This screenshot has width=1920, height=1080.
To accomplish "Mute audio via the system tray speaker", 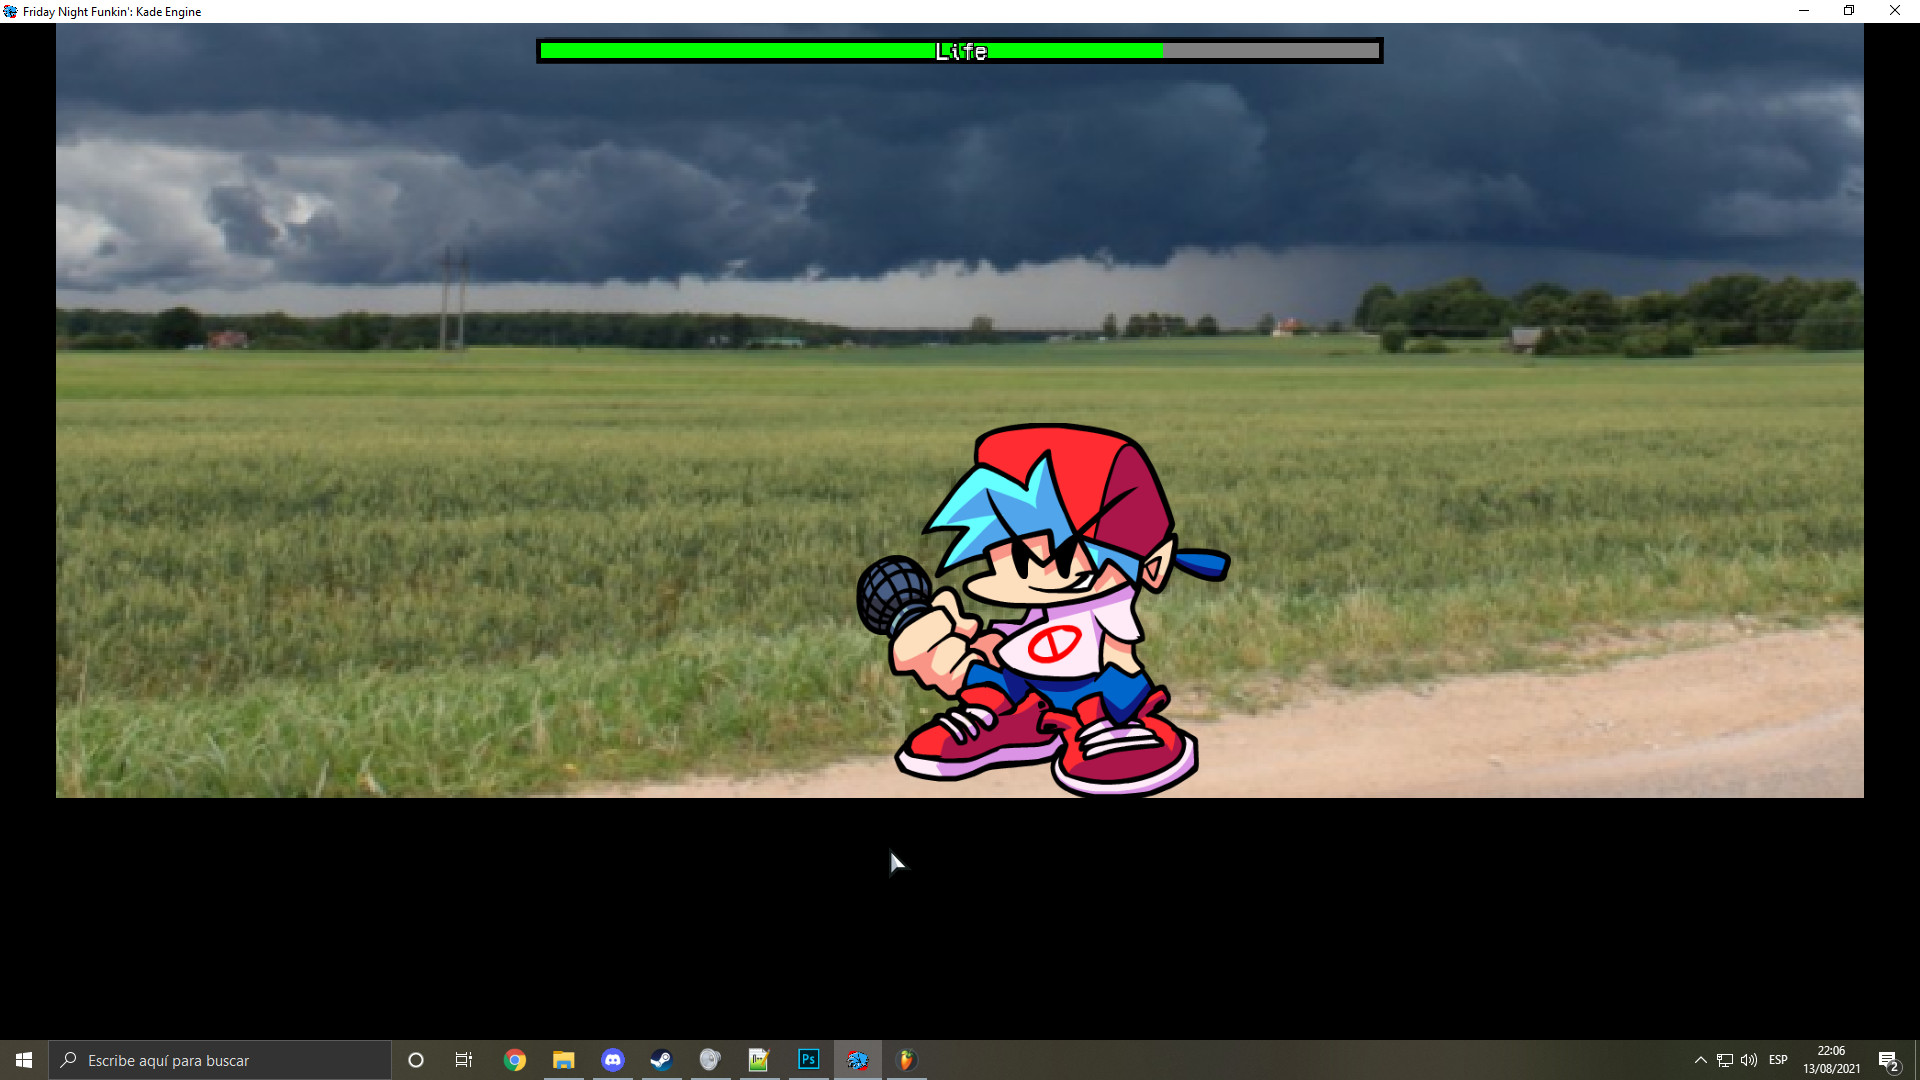I will tap(1749, 1059).
